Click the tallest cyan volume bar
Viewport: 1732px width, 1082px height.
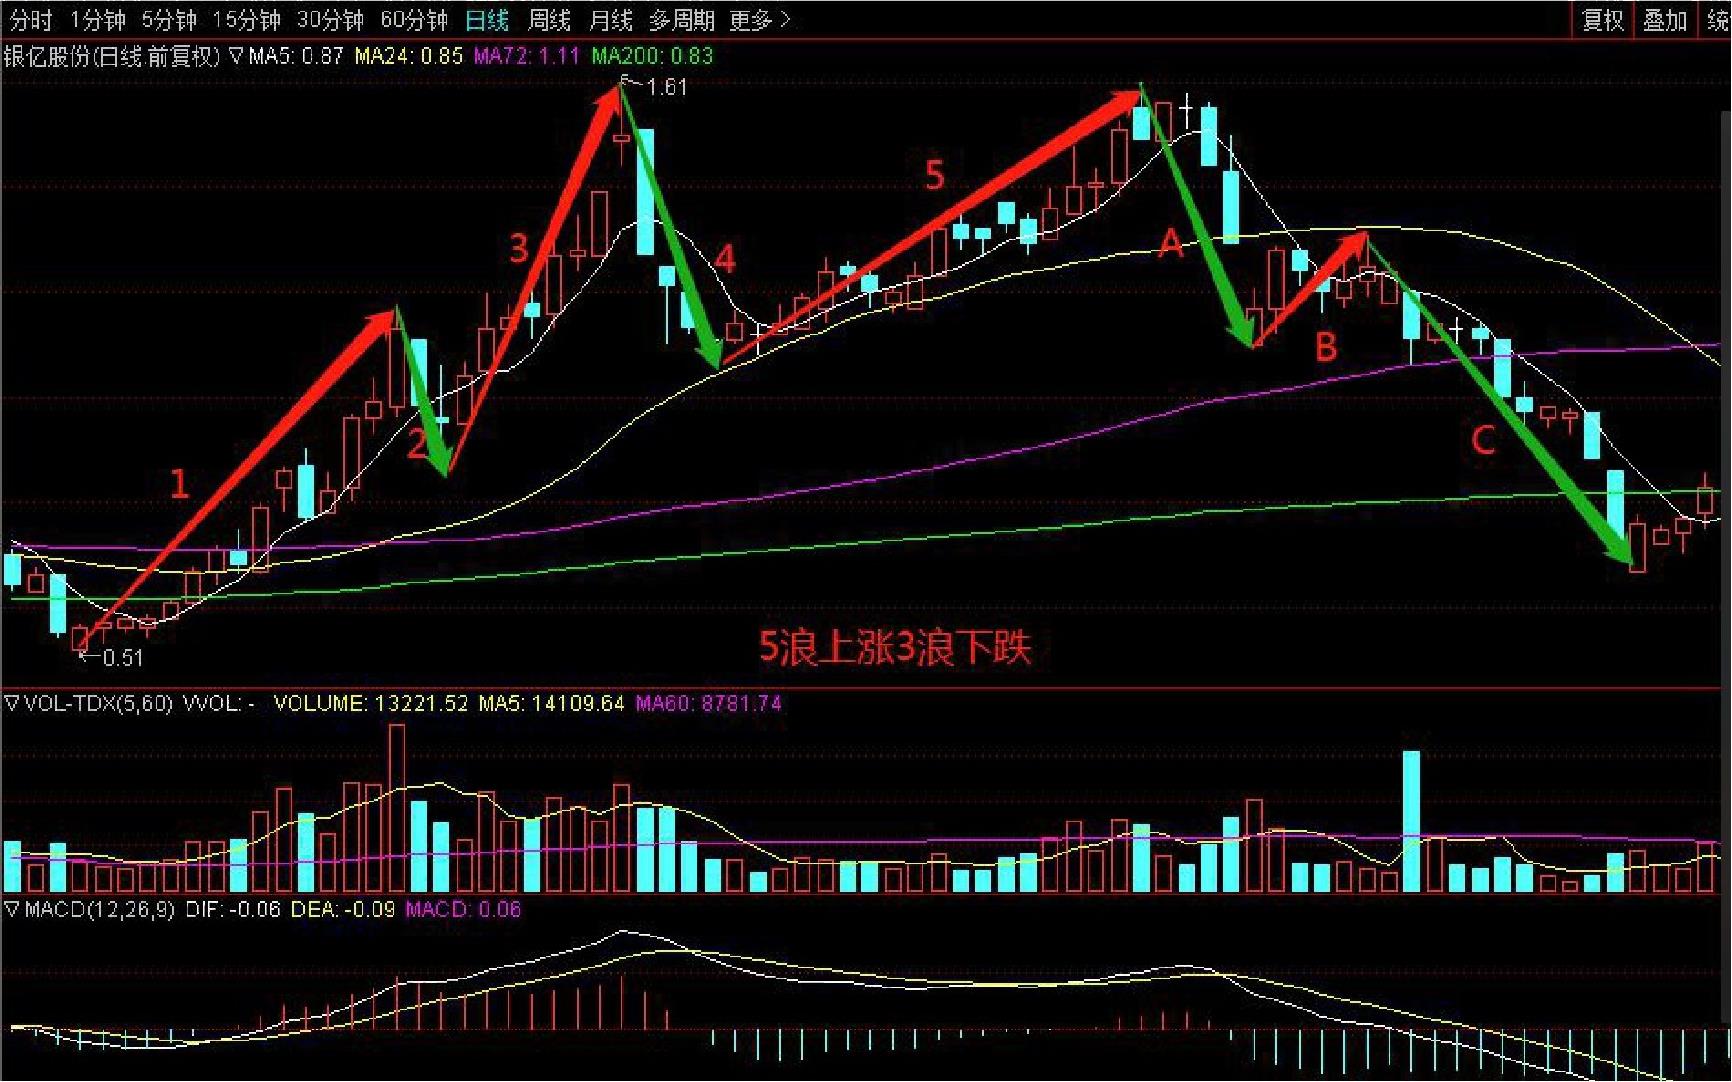(x=1411, y=821)
